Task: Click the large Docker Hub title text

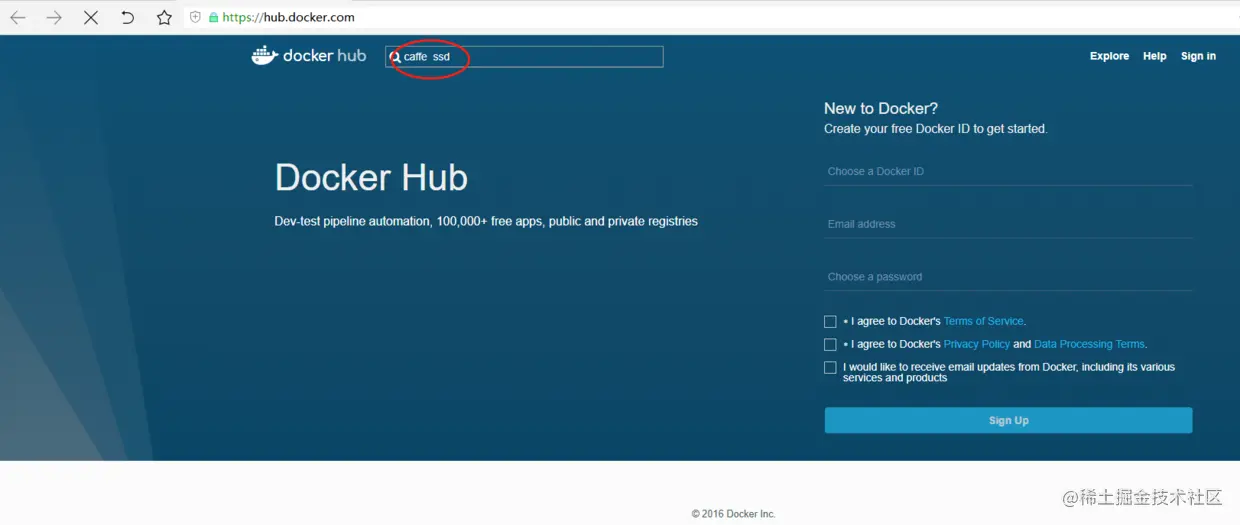Action: (x=371, y=177)
